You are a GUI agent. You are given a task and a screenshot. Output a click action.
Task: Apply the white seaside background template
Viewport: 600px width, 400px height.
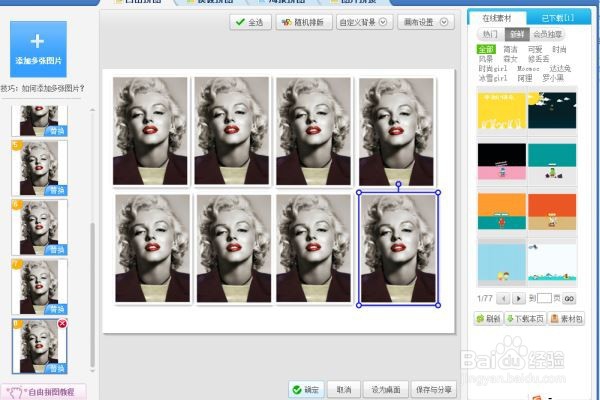552,263
